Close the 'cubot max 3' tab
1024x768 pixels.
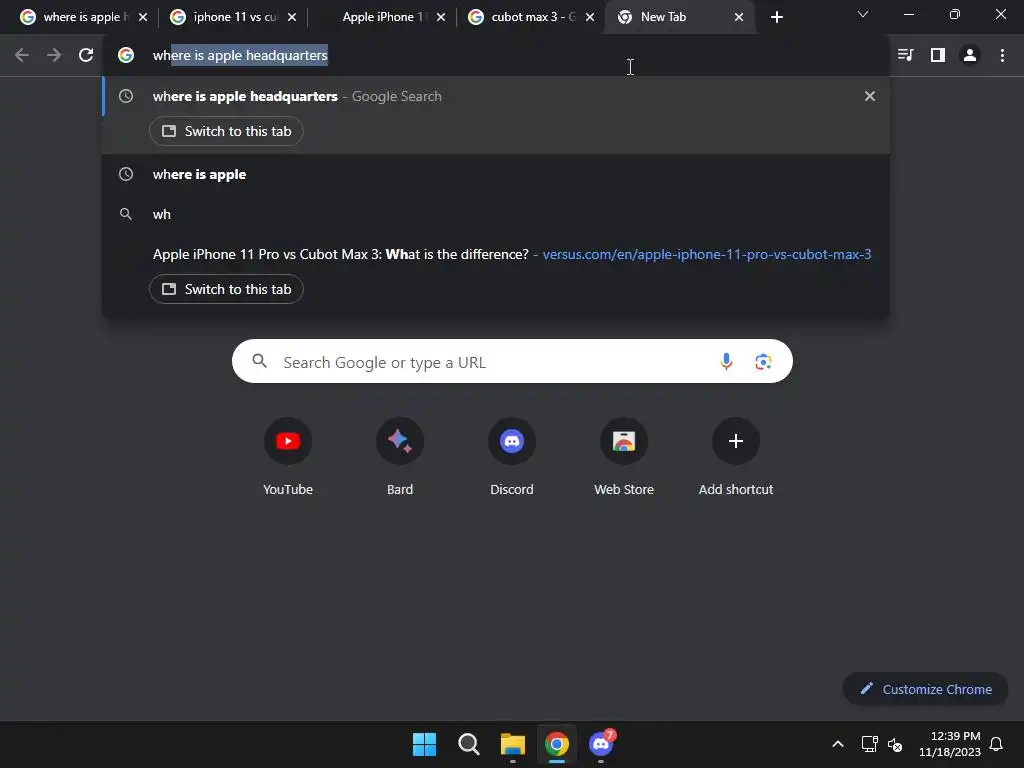coord(590,17)
